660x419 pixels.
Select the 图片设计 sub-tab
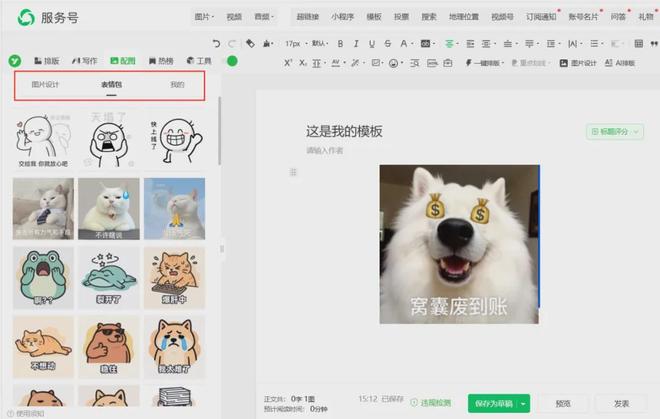45,85
